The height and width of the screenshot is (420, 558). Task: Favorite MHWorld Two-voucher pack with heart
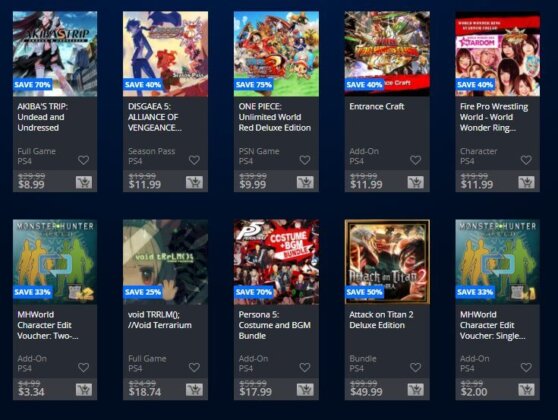coord(84,367)
